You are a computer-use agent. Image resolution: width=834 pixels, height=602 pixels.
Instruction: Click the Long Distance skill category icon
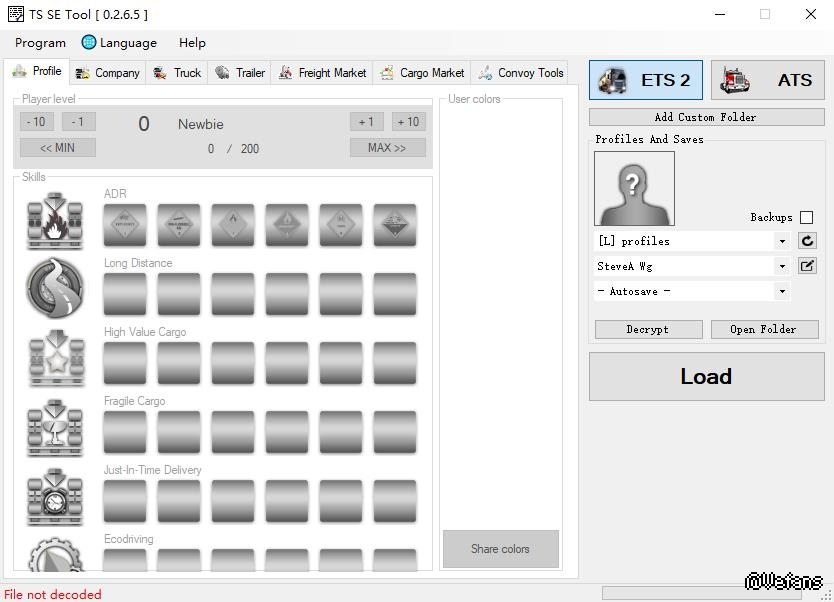(x=55, y=288)
